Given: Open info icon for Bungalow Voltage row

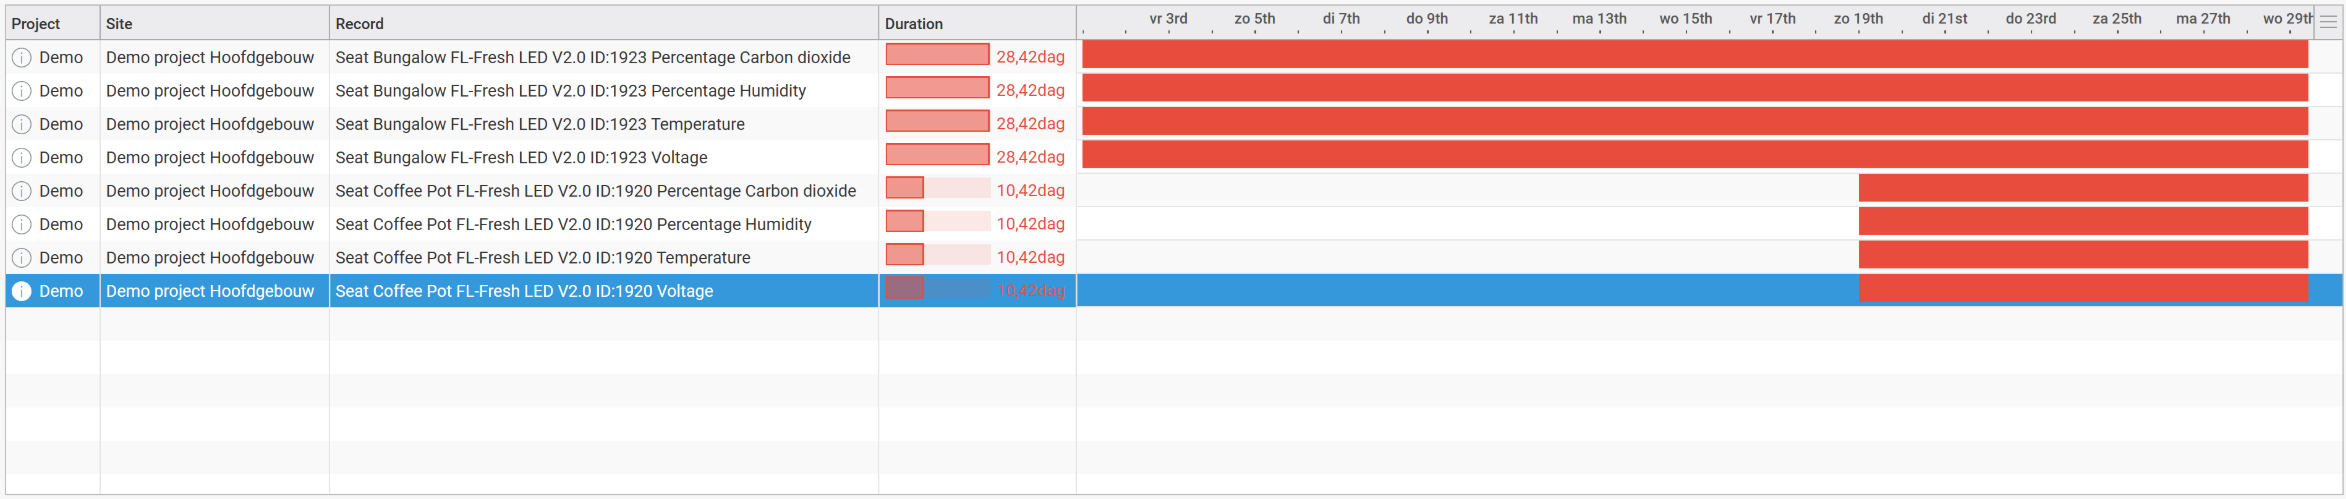Looking at the screenshot, I should click(21, 158).
